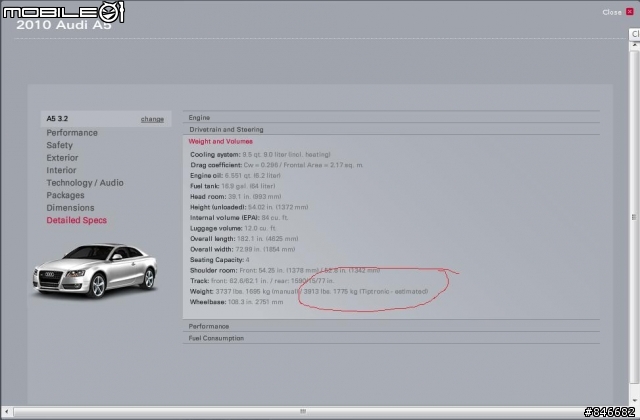Viewport: 640px width, 420px height.
Task: Click the Cooling system spec row
Action: click(x=260, y=155)
